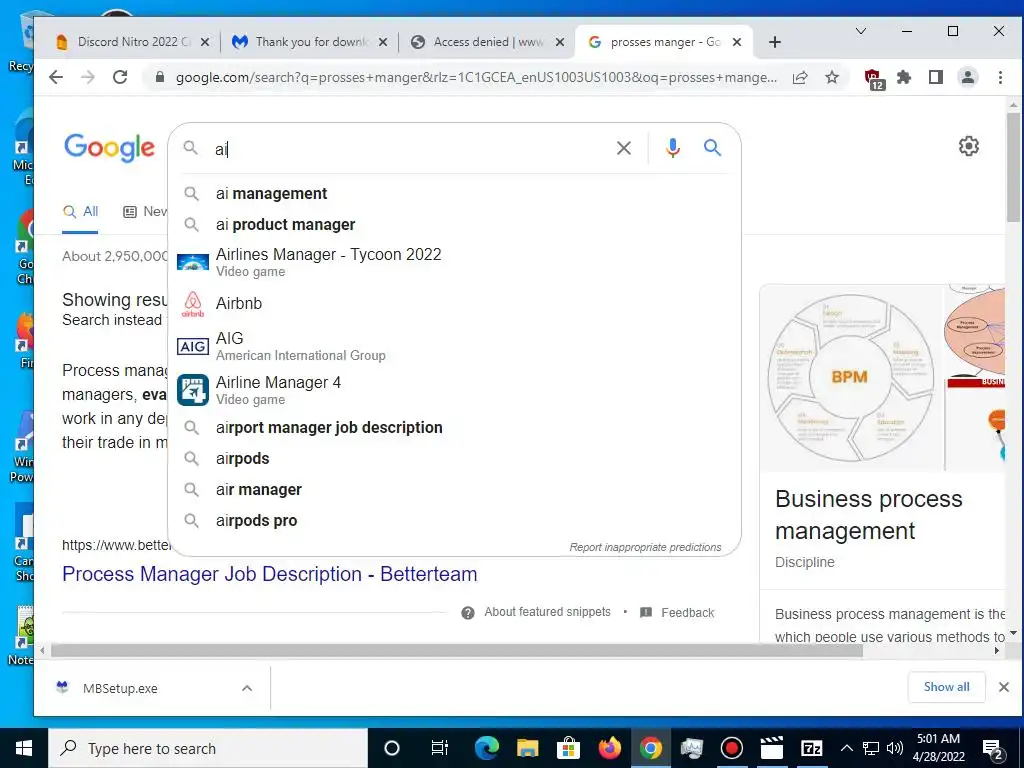Expand MBSetup.exe download options
The width and height of the screenshot is (1024, 768).
tap(247, 688)
